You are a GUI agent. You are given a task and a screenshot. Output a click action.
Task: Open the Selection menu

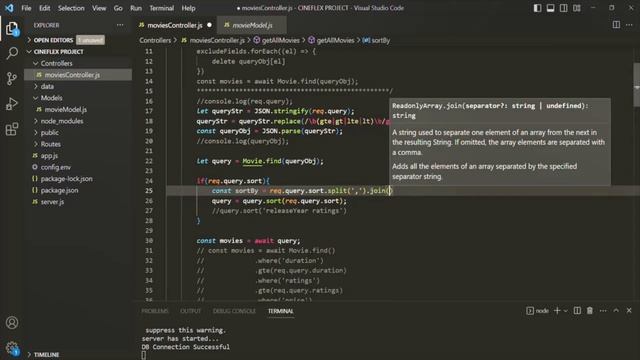tap(71, 8)
